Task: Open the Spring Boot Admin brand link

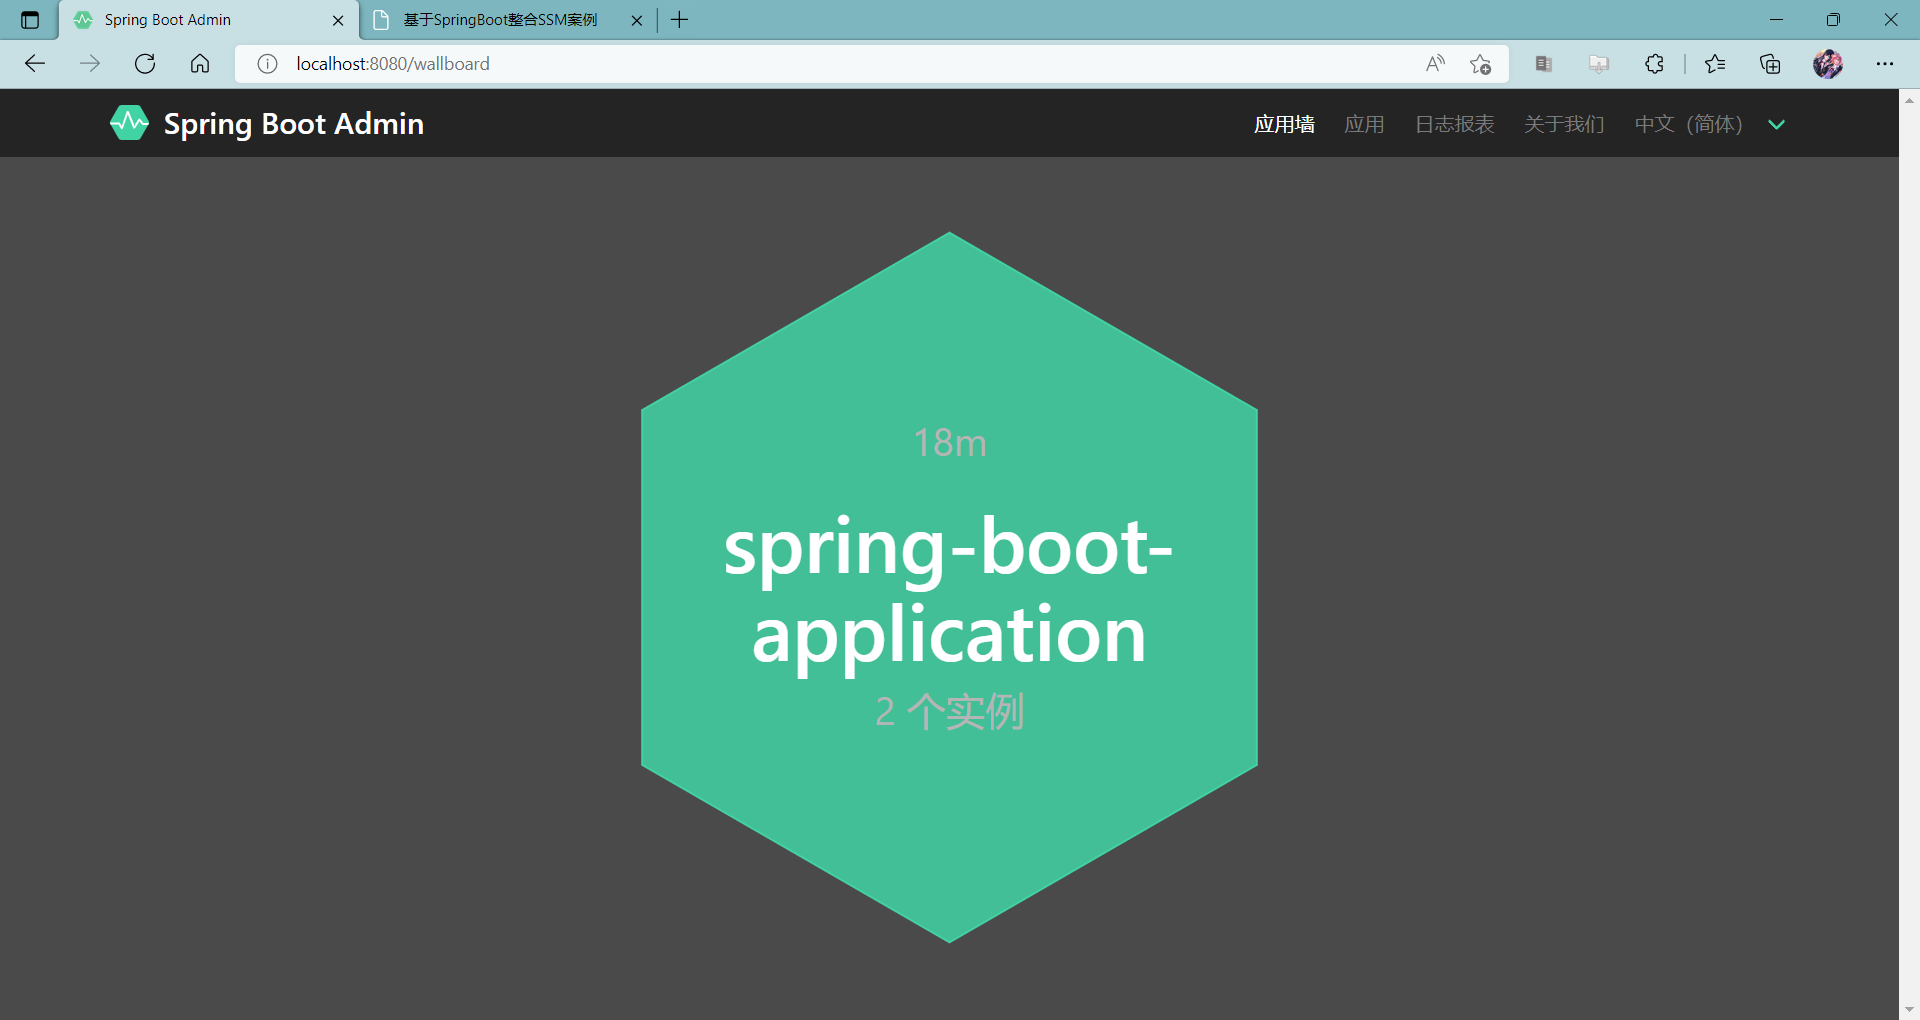Action: [267, 123]
